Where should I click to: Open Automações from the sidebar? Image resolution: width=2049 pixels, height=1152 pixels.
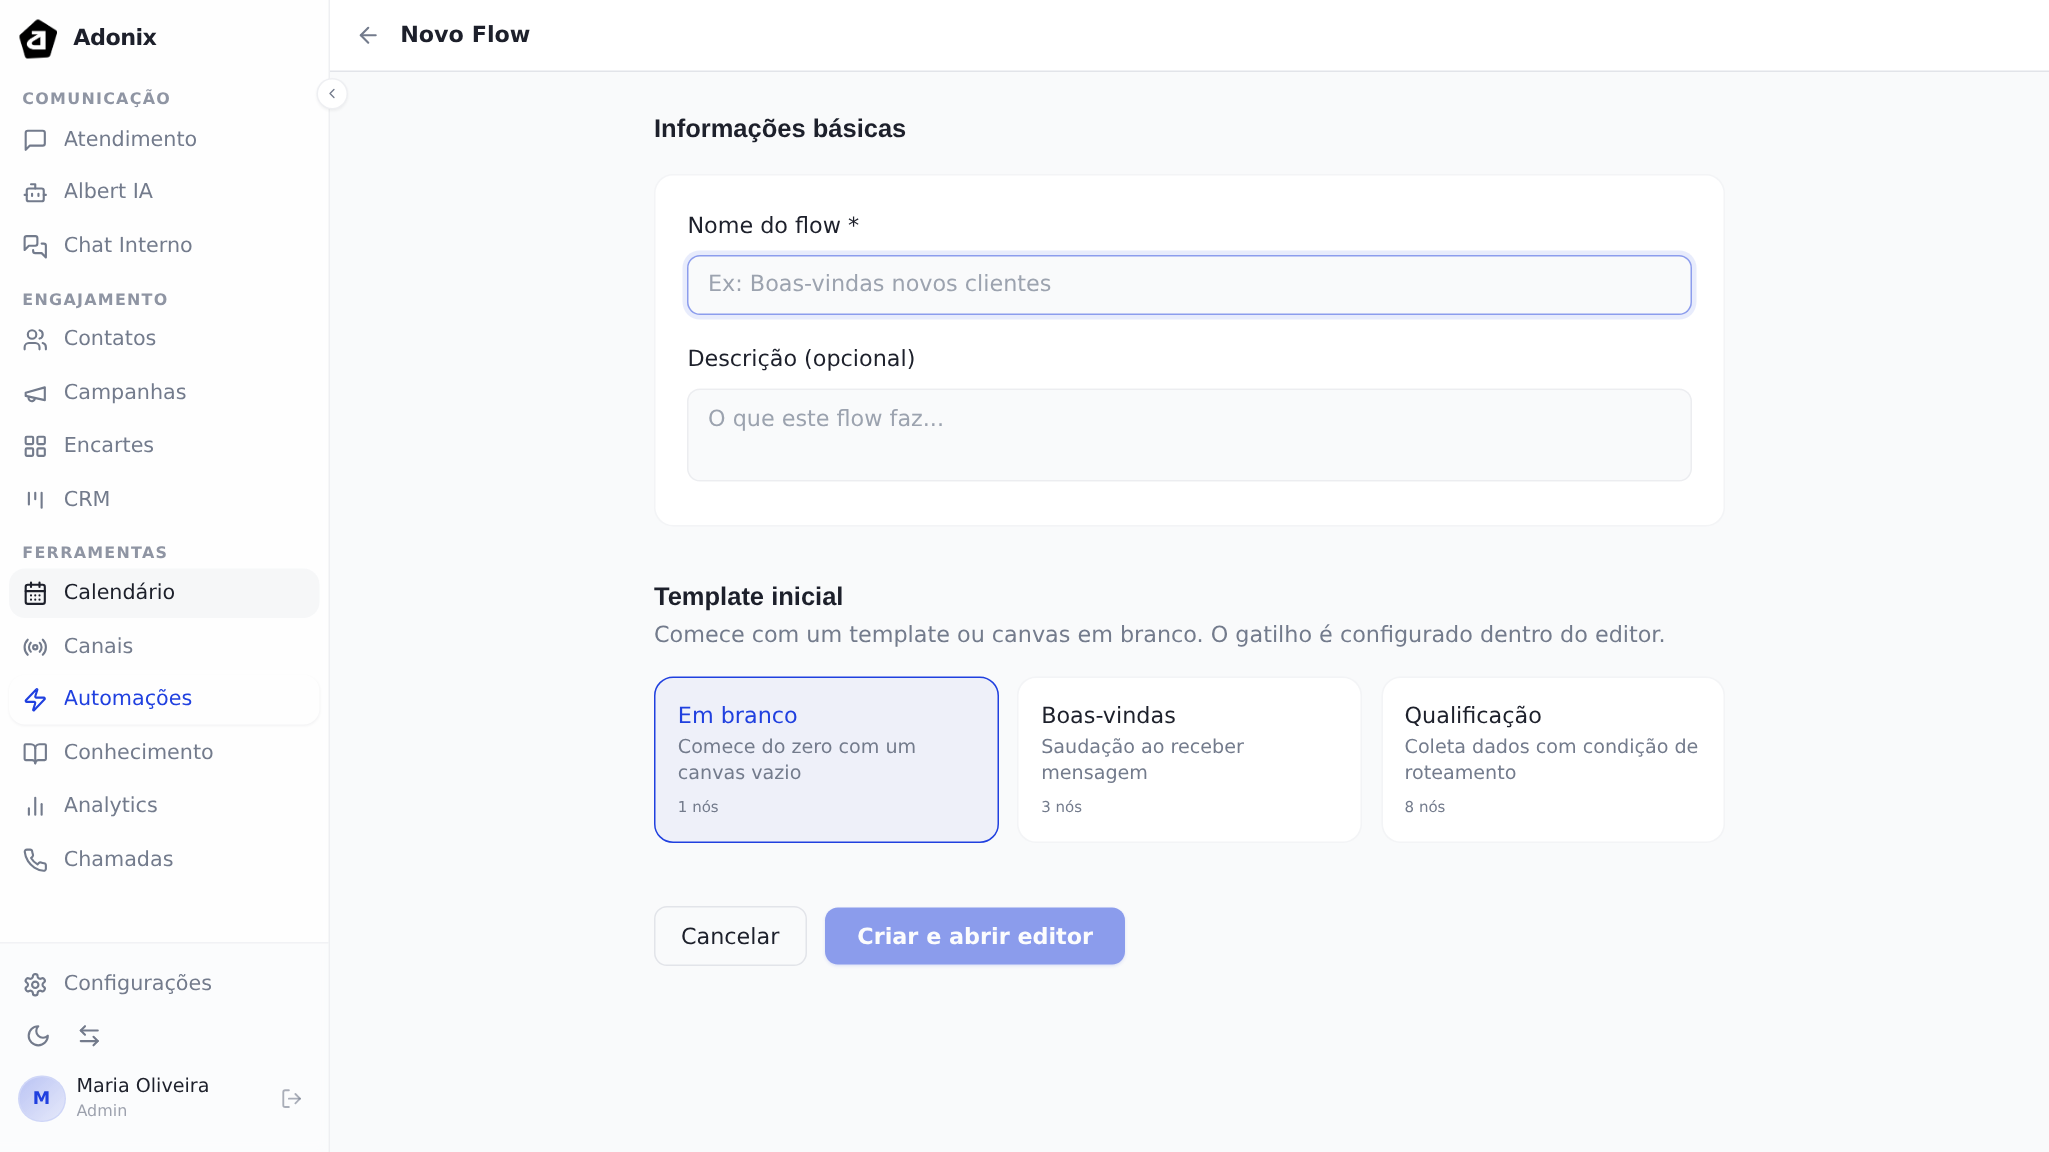tap(128, 698)
